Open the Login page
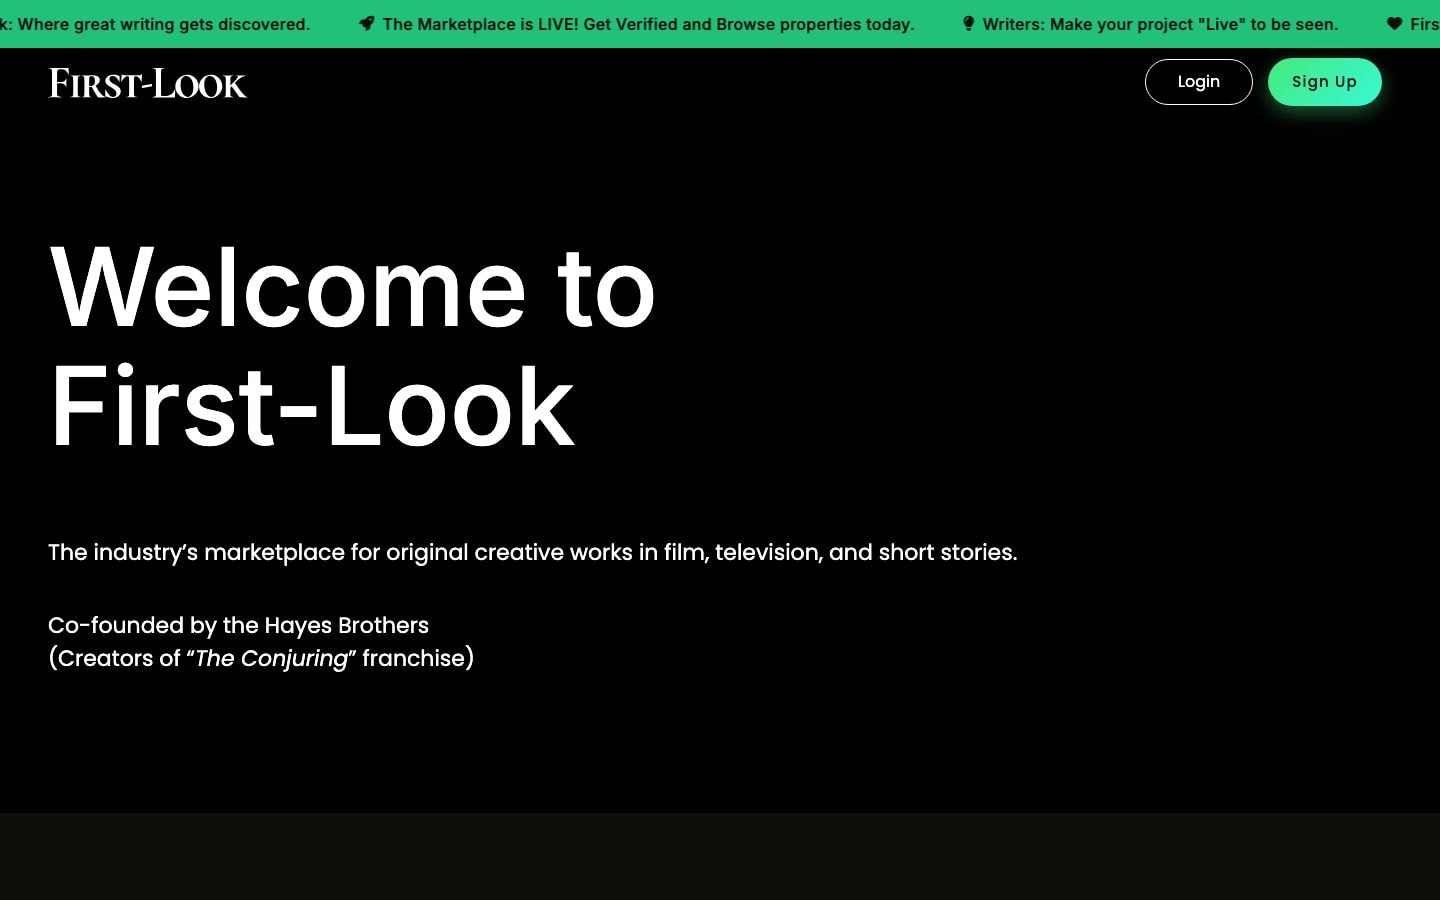Screen dimensions: 1440x900 click(1198, 82)
